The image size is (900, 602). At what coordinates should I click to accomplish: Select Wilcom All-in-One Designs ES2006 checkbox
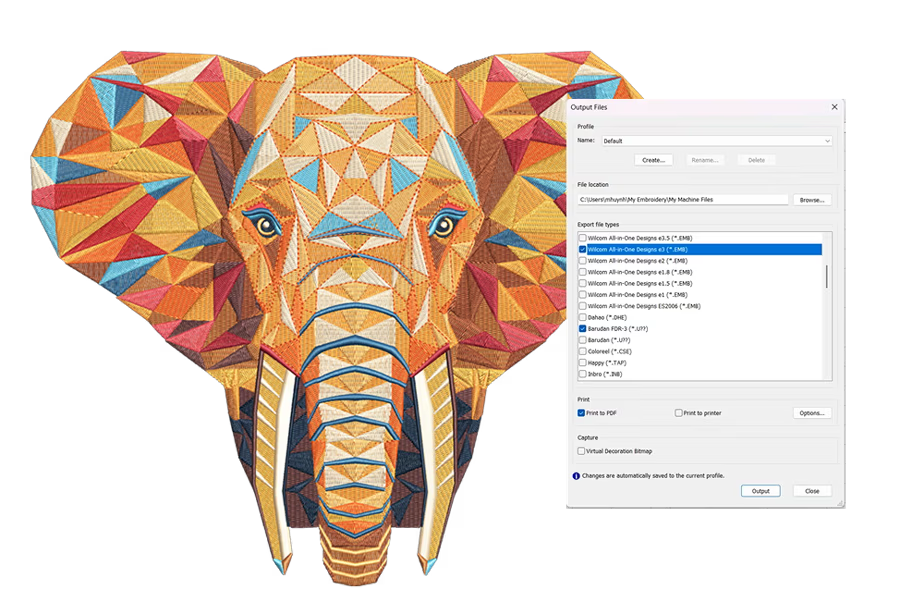tap(583, 306)
